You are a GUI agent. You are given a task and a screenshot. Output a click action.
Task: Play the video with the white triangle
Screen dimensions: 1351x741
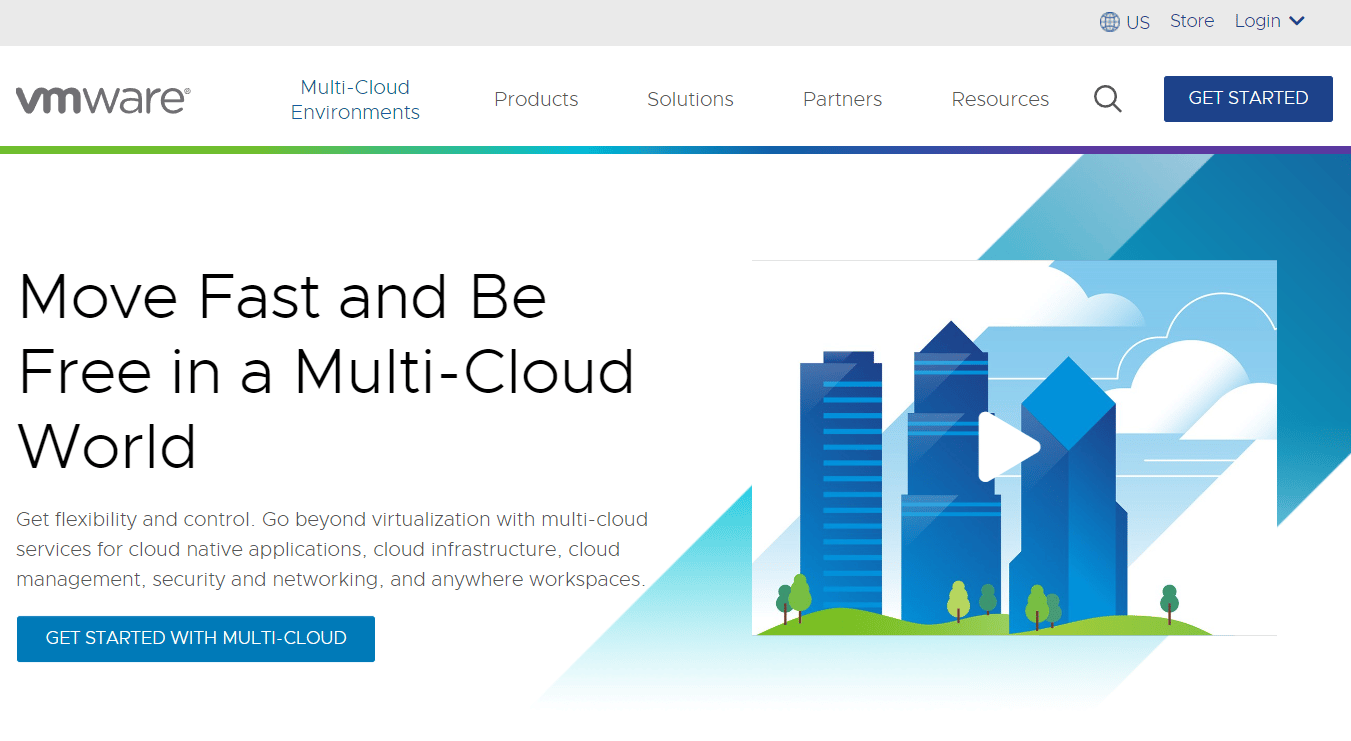pos(1007,446)
